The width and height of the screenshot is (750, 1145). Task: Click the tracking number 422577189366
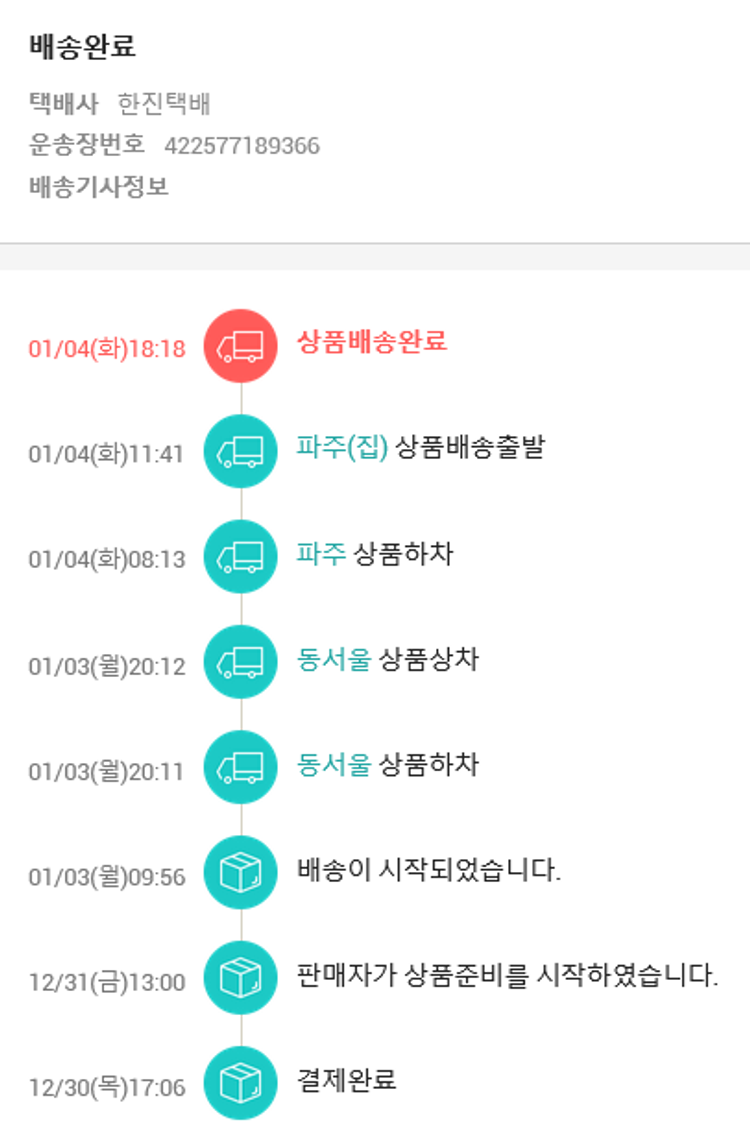(242, 146)
